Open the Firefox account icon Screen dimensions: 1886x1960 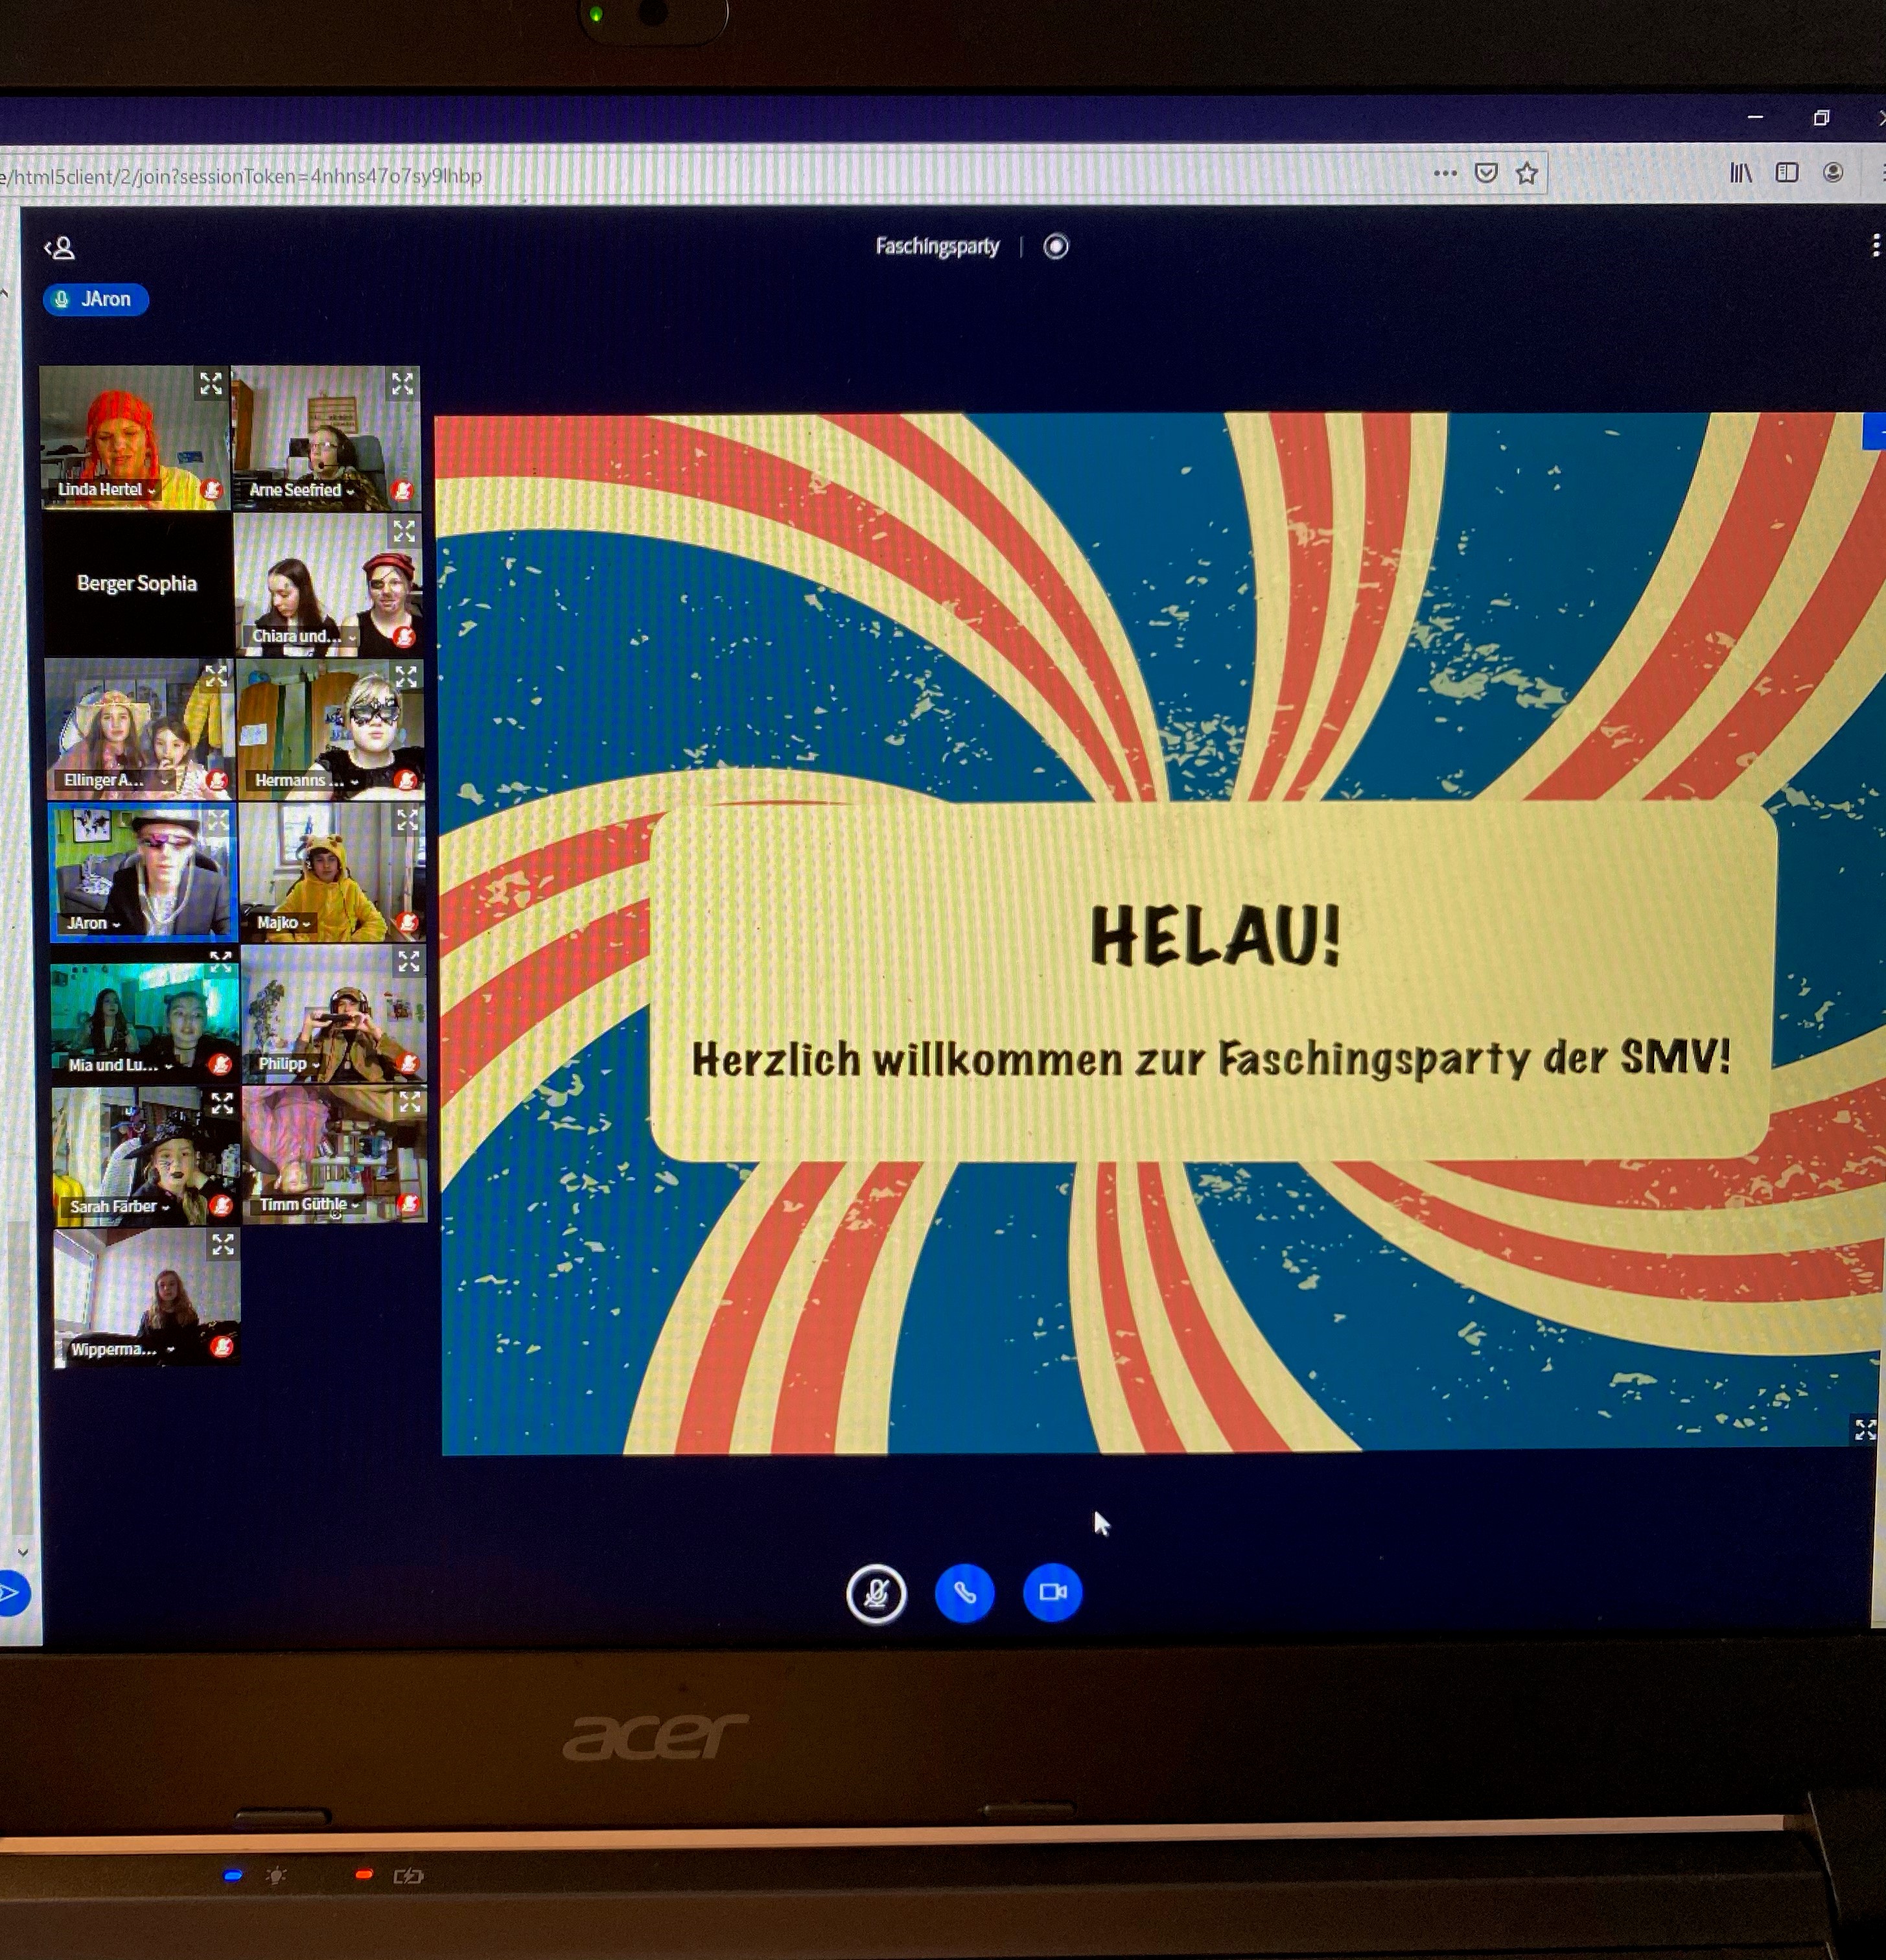(x=1833, y=172)
